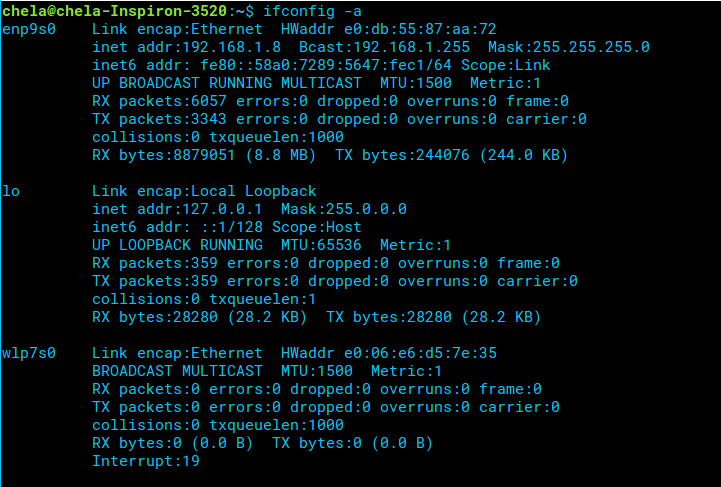Click the inet6 fe80::58a0:7289:5647:fec1/64 address
Viewport: 721px width, 487px height.
[x=326, y=65]
